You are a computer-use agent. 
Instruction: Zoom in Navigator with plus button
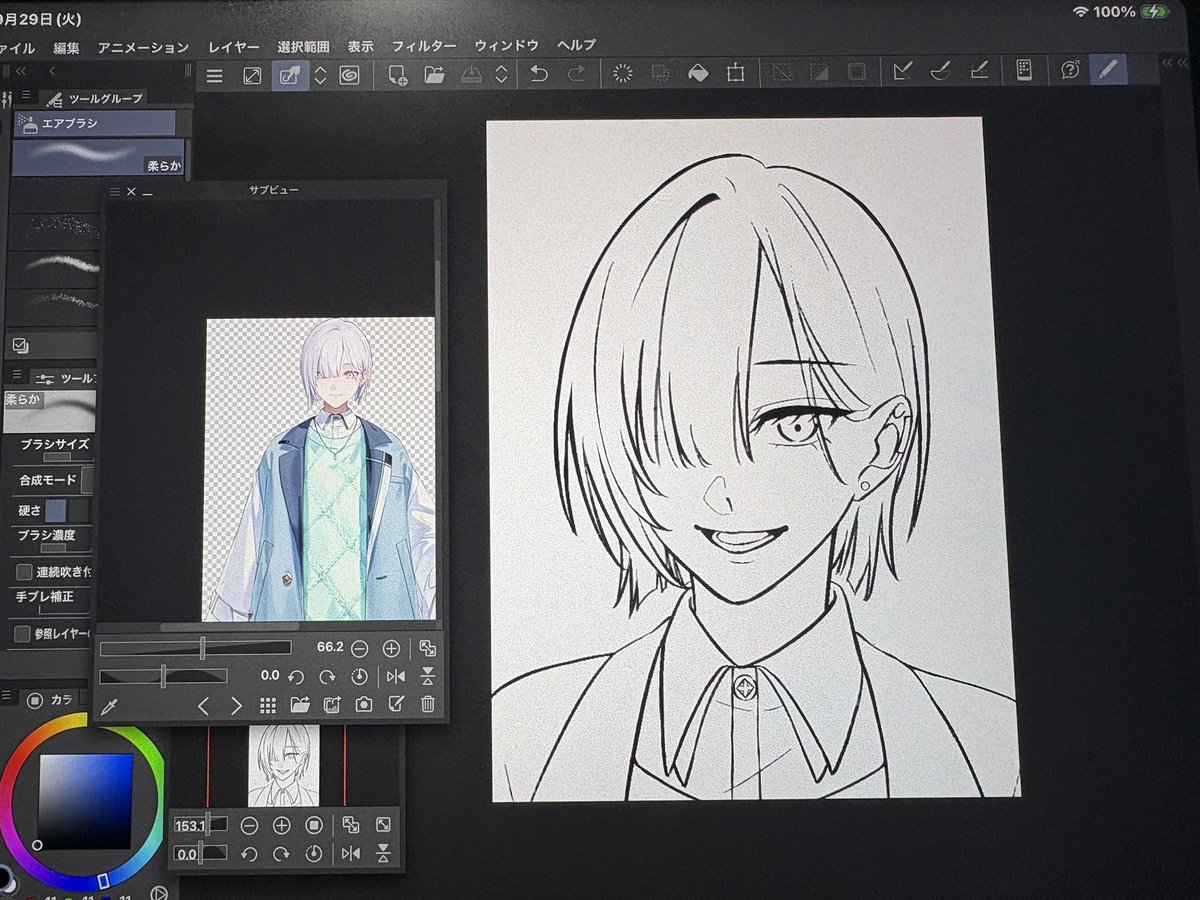[282, 826]
